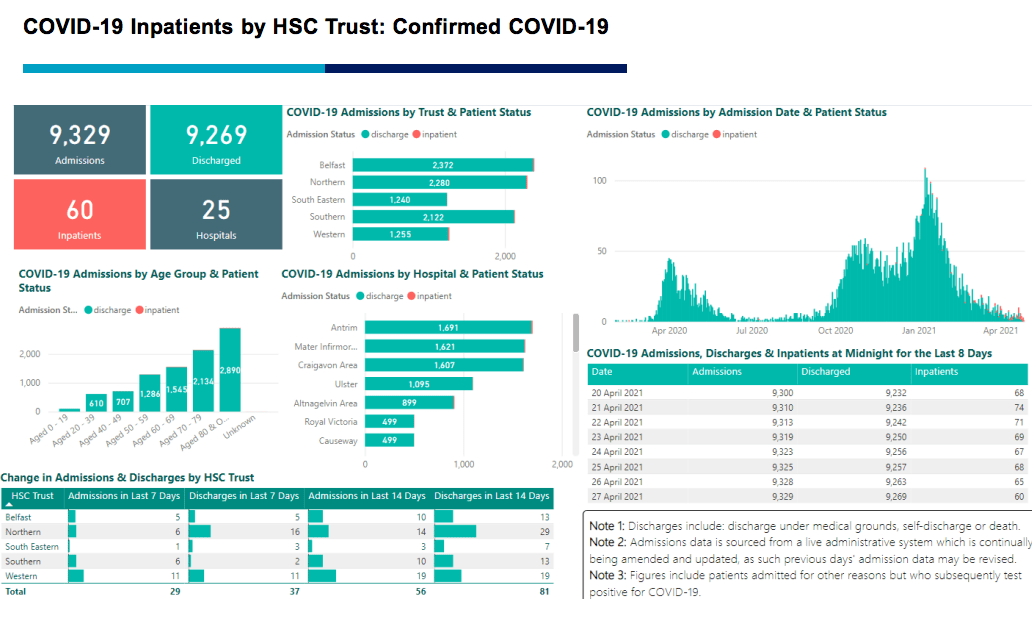The width and height of the screenshot is (1032, 623).
Task: Click discharge legend dot in Admission Date chart
Action: pyautogui.click(x=665, y=134)
